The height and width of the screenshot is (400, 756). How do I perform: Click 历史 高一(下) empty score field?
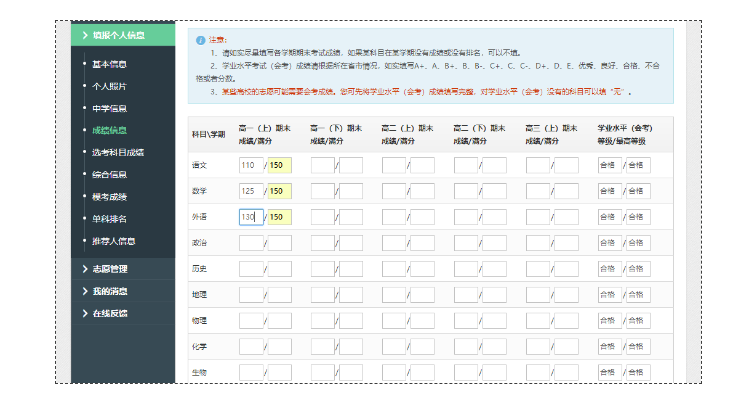(x=321, y=269)
